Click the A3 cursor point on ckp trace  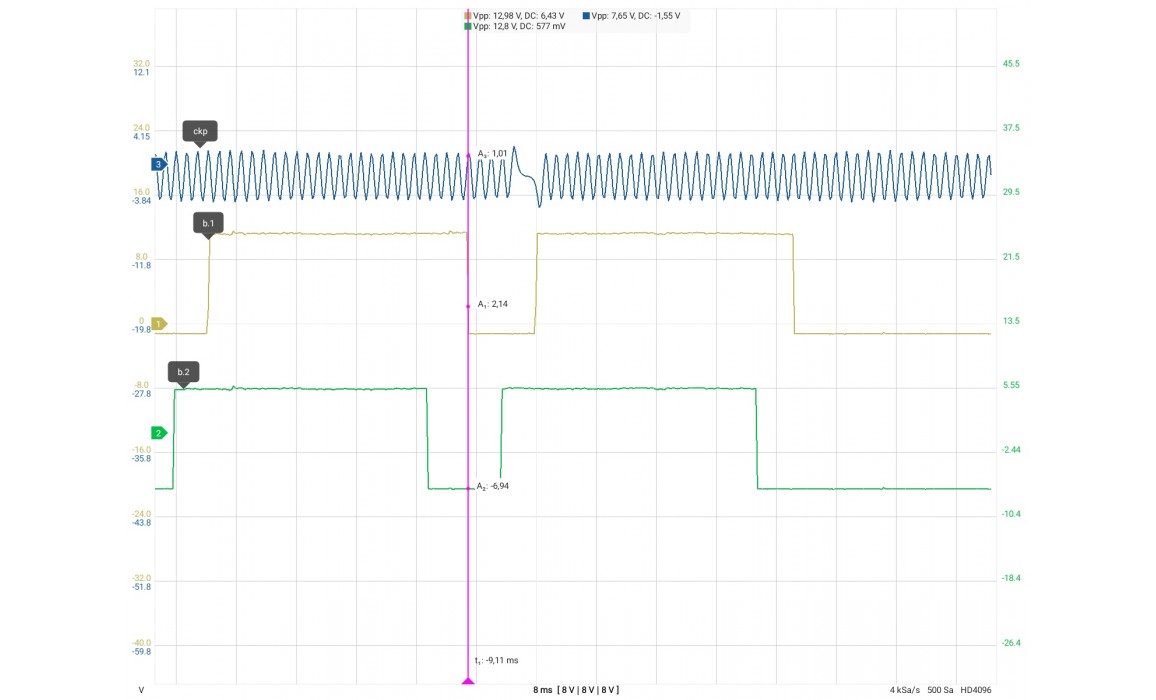coord(468,155)
